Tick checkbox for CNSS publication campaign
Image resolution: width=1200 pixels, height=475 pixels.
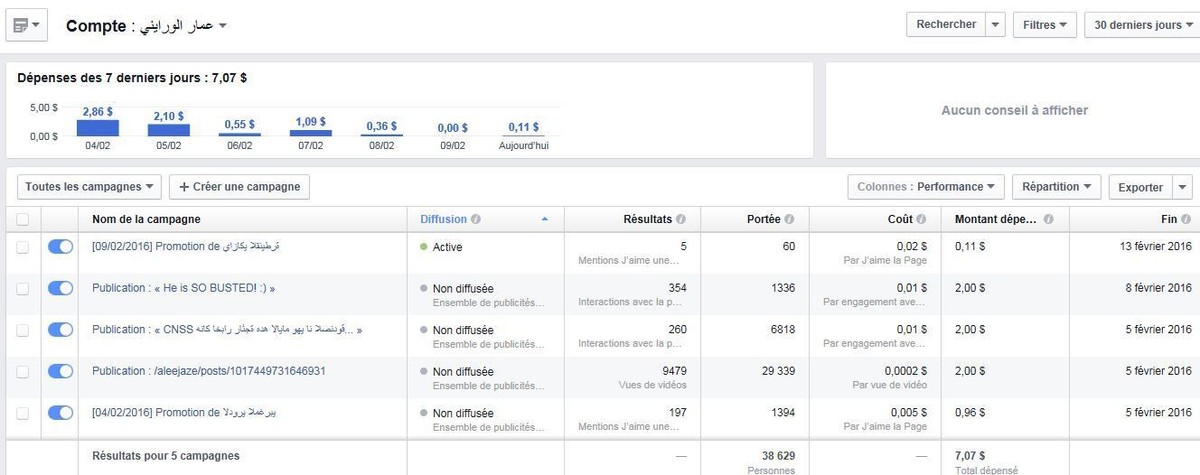click(x=23, y=330)
